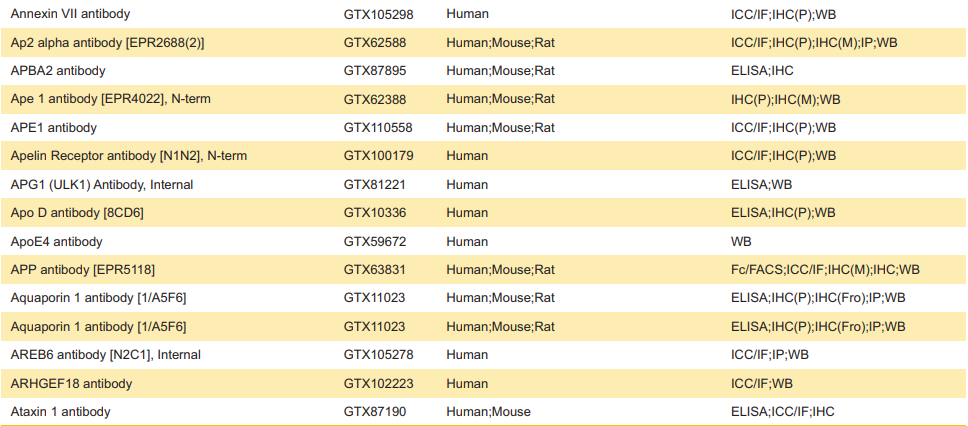The height and width of the screenshot is (426, 968).
Task: Open Ap2 alpha antibody [EPR2688(2)] entry
Action: 107,43
